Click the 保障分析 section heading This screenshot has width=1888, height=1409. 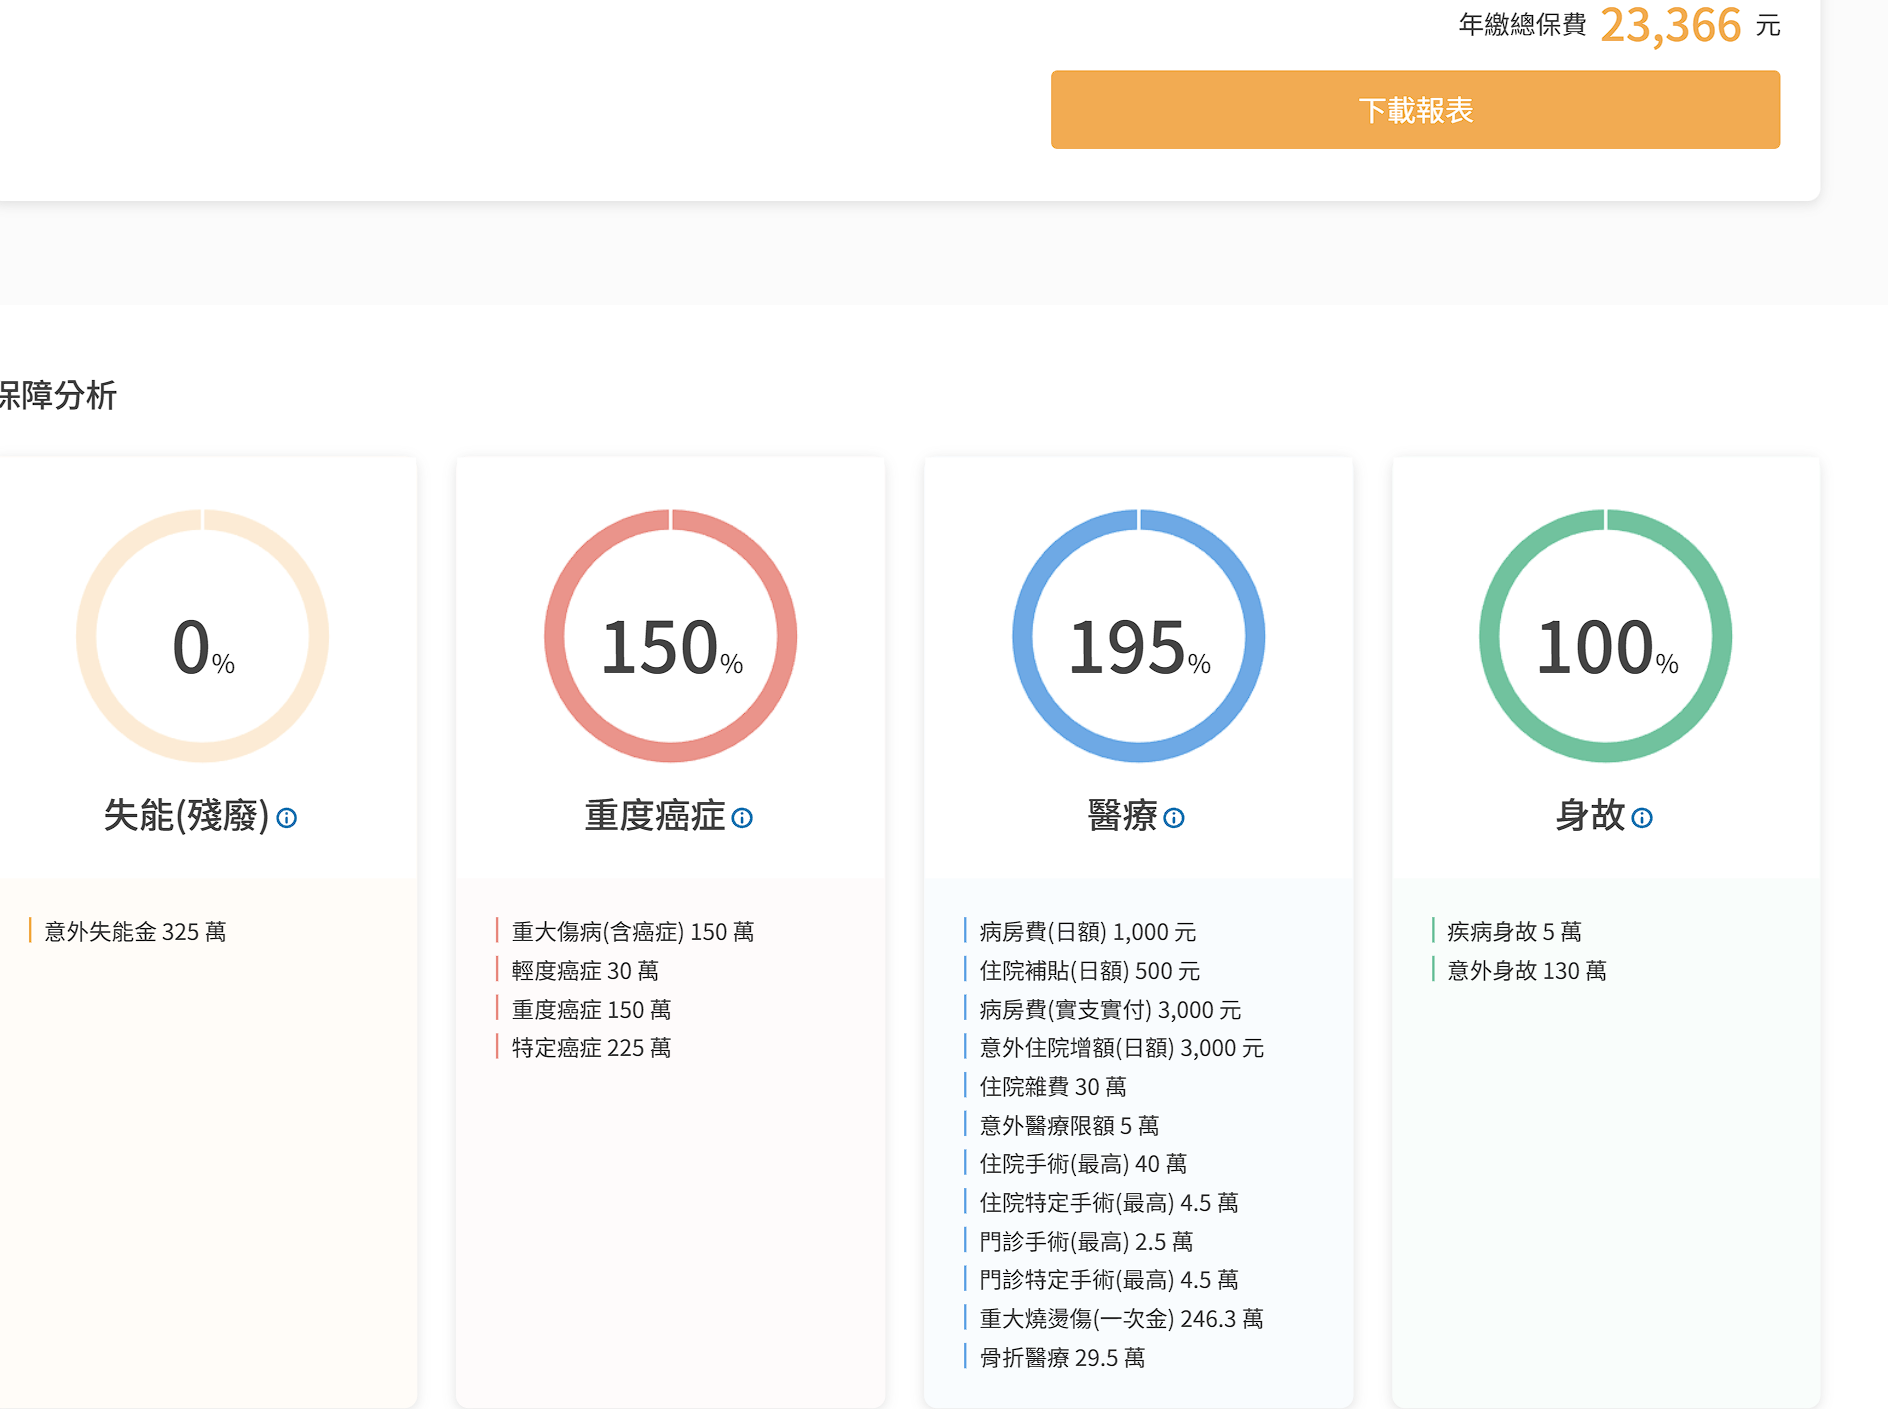58,395
